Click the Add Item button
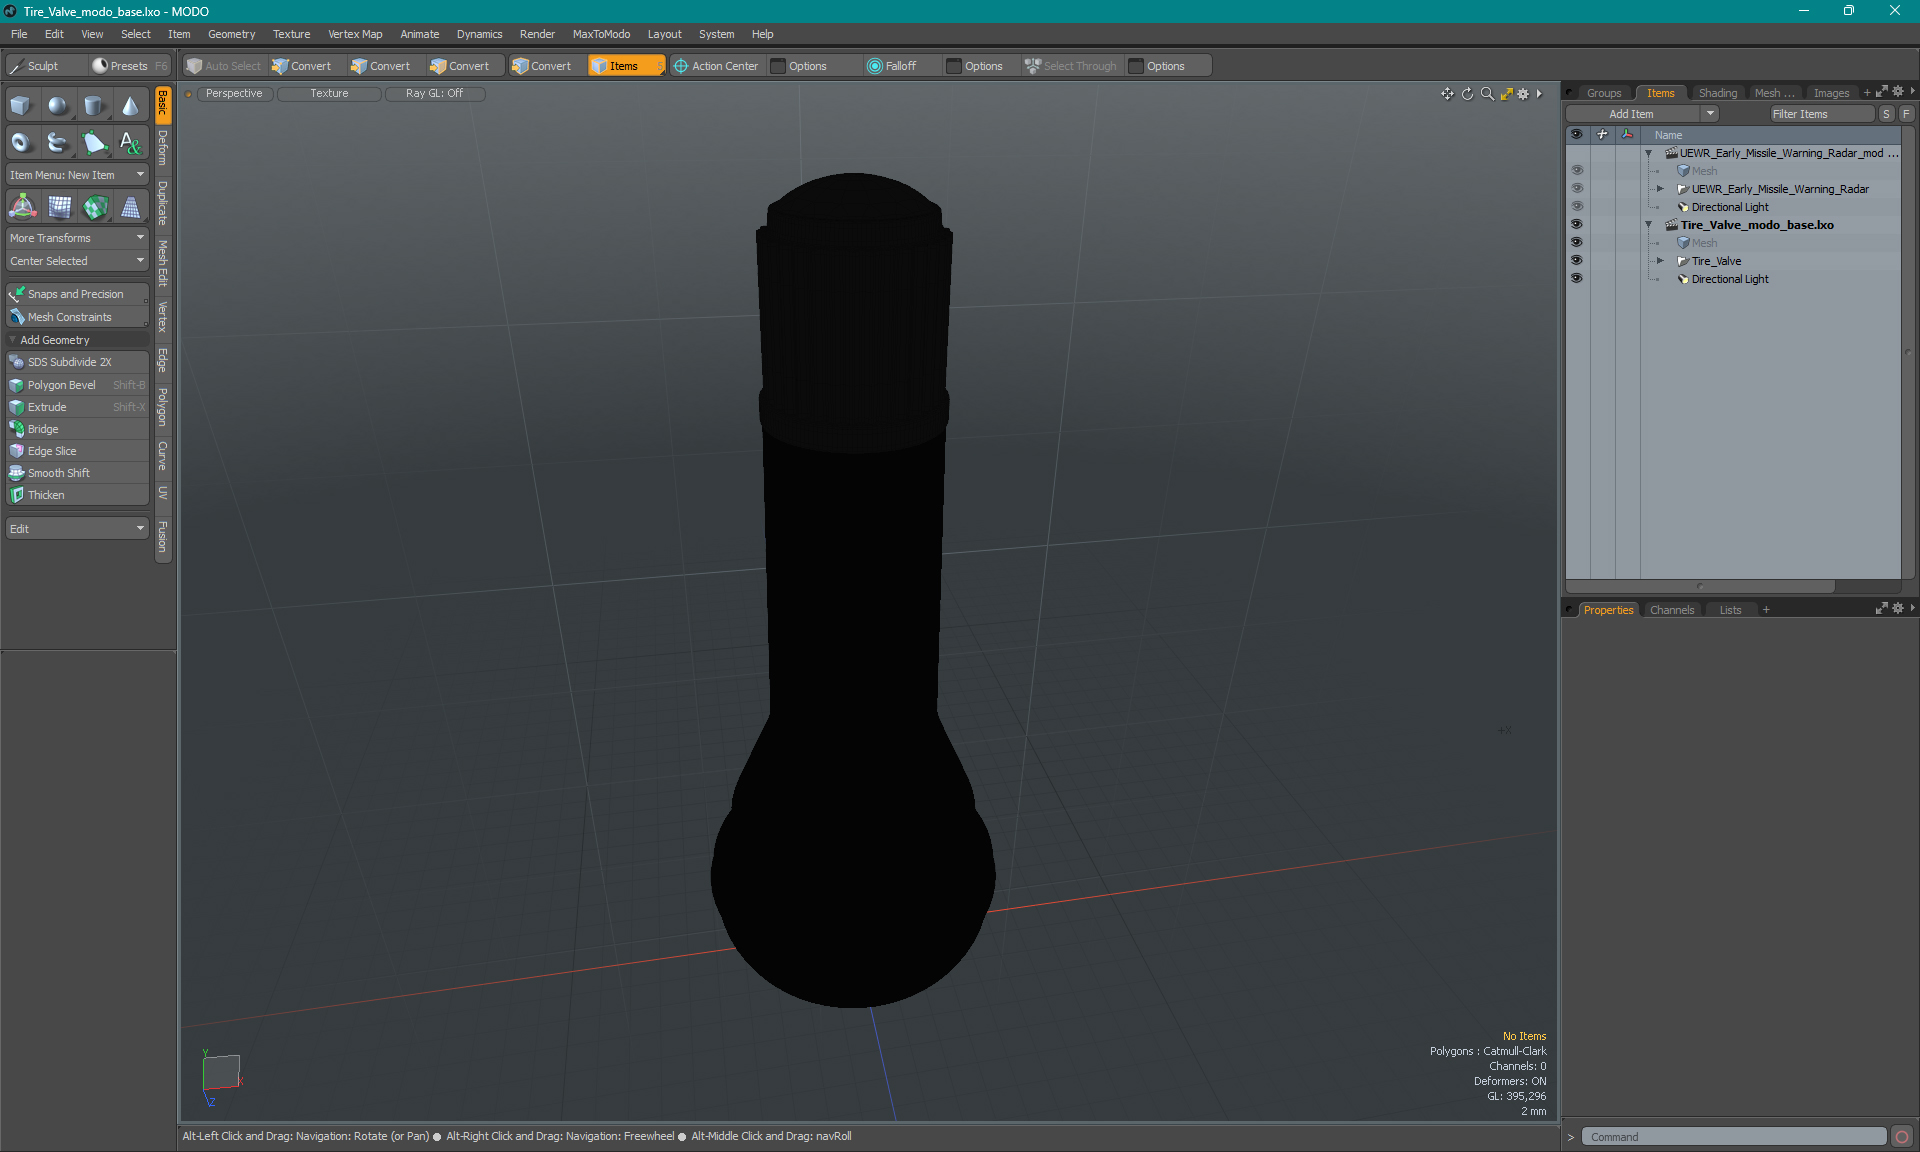The image size is (1920, 1152). tap(1632, 114)
